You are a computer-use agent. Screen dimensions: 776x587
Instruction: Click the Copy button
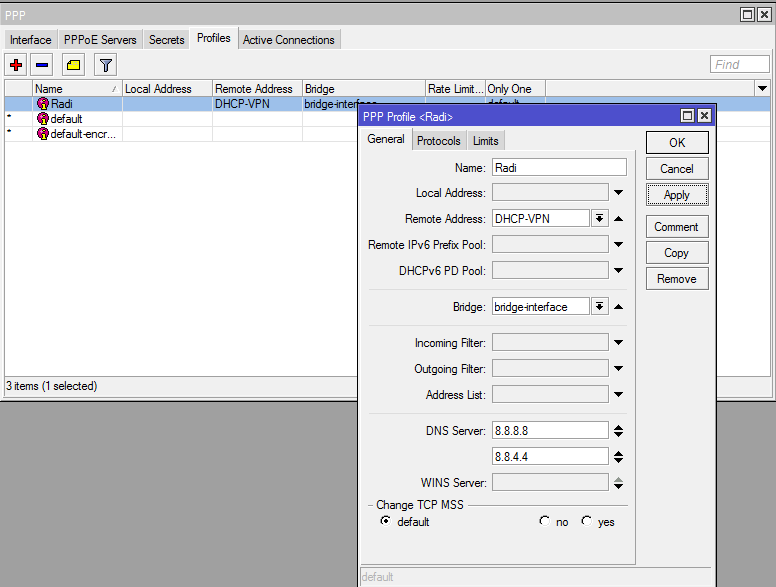click(x=677, y=253)
